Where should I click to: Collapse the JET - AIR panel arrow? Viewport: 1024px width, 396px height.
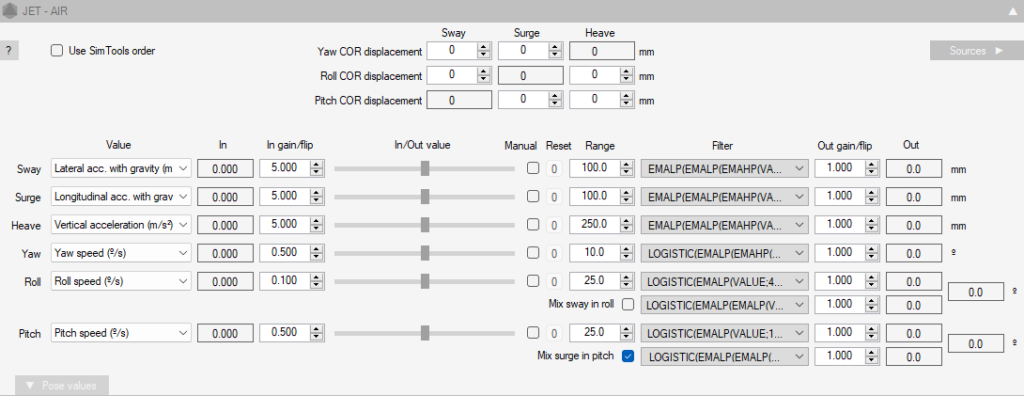pos(1013,10)
